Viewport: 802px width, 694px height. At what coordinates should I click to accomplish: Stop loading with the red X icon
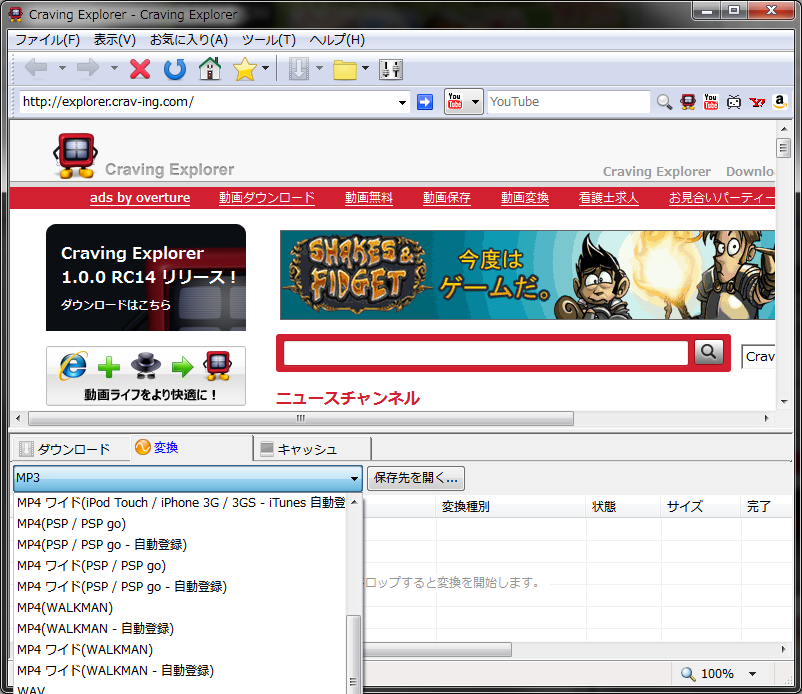coord(140,69)
